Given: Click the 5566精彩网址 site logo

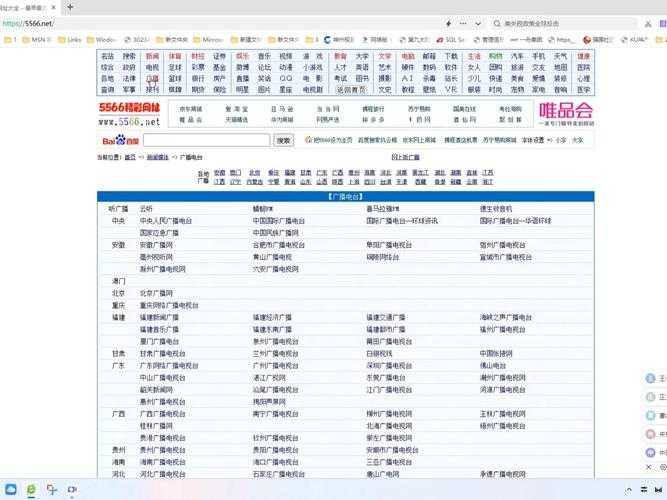Looking at the screenshot, I should 129,114.
